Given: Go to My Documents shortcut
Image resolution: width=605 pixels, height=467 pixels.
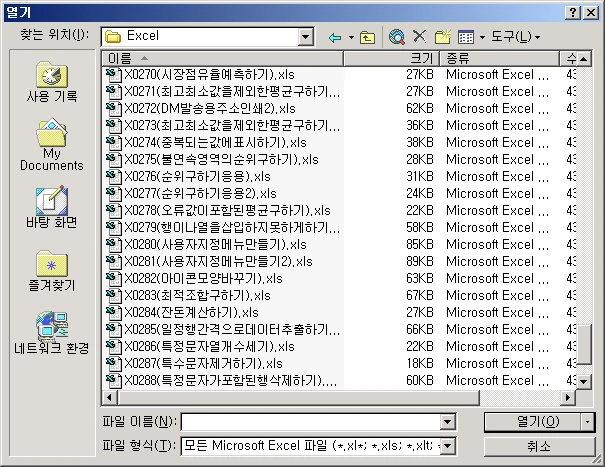Looking at the screenshot, I should pos(52,145).
